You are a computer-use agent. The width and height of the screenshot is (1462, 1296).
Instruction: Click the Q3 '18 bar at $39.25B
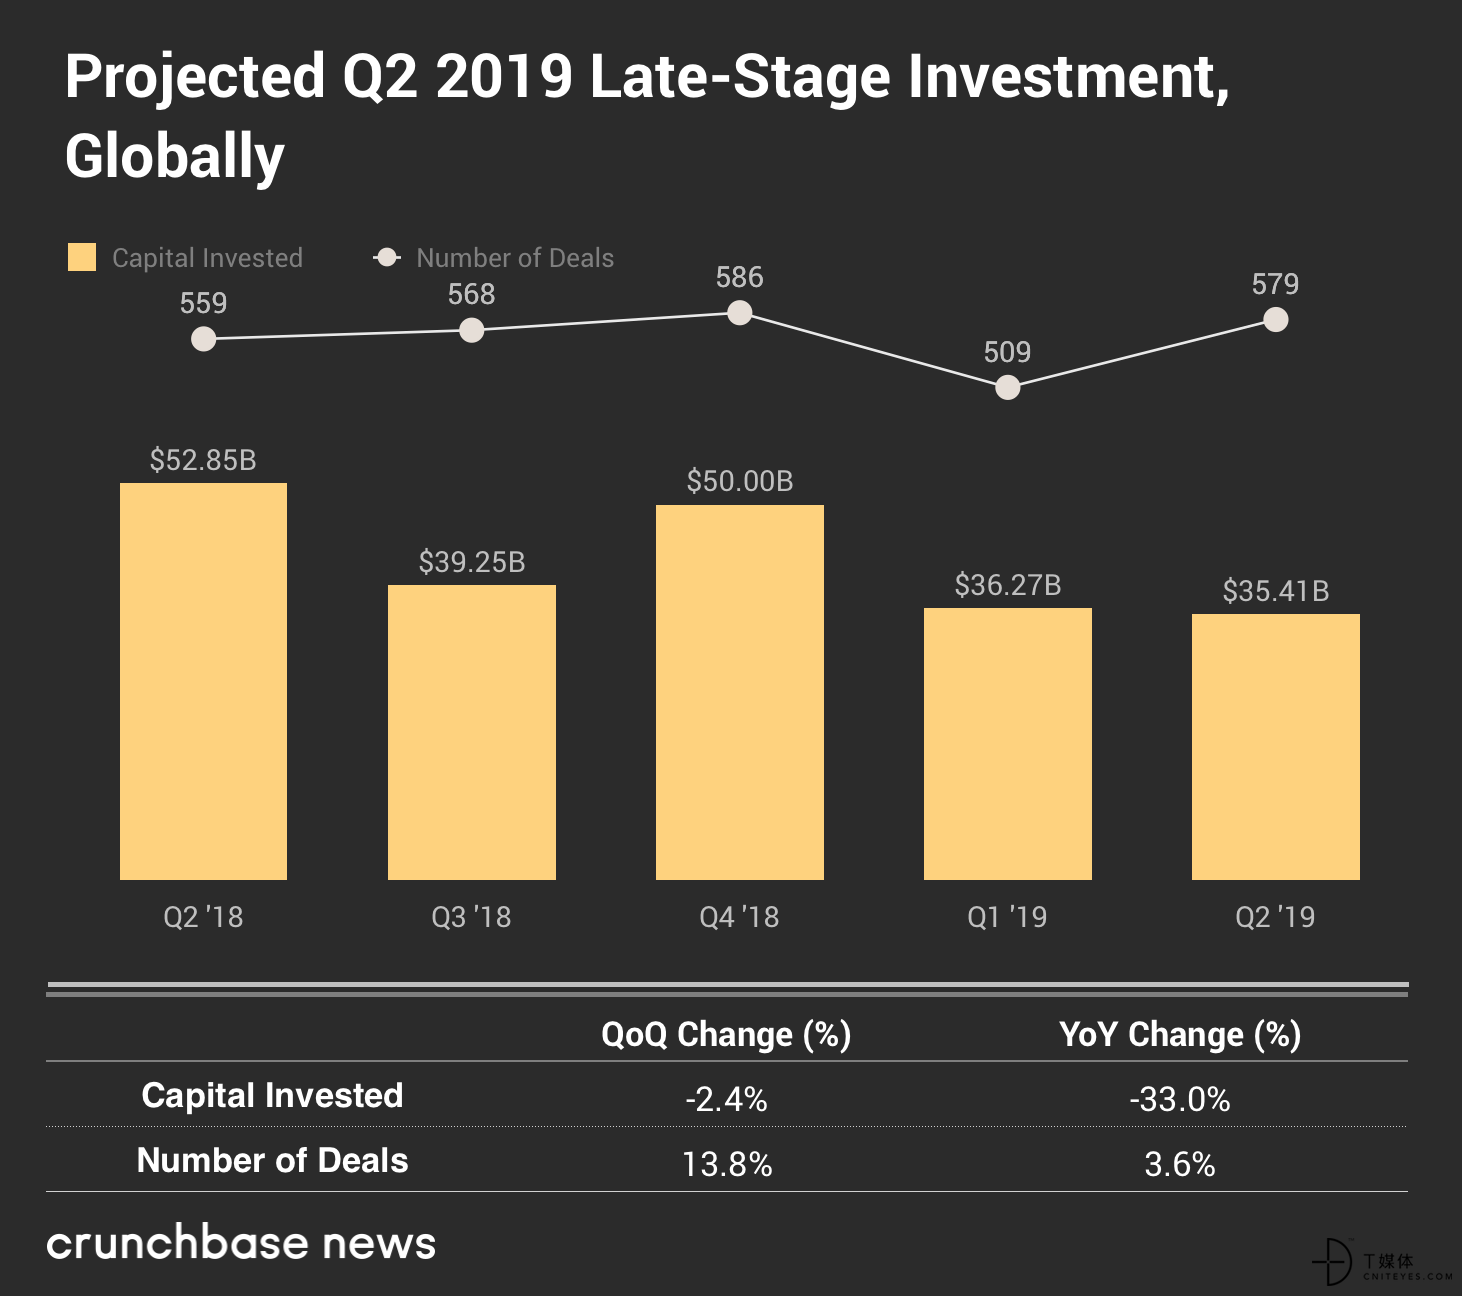tap(471, 733)
